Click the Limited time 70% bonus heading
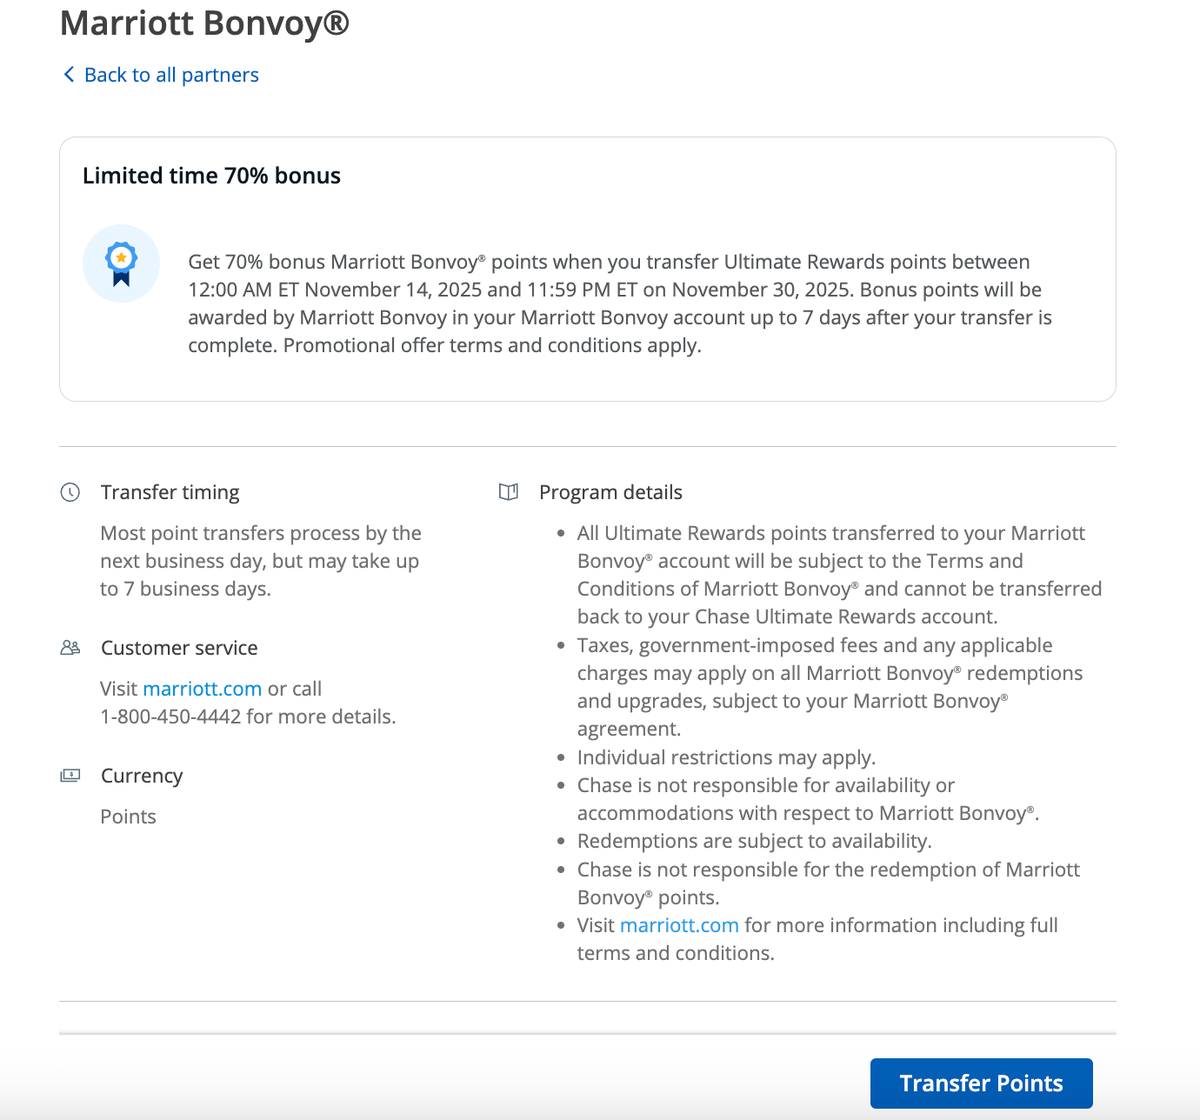 pos(211,175)
